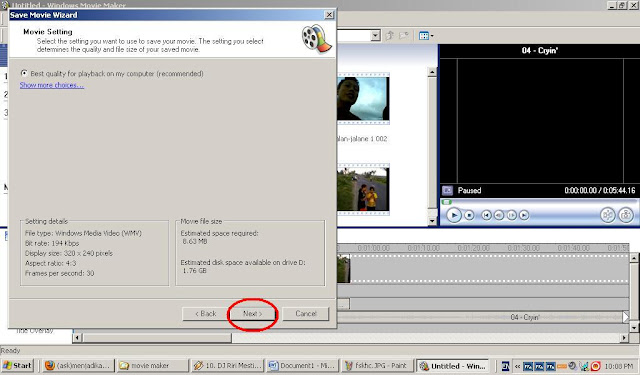Click timeline horizontal scroll right arrow

point(624,337)
